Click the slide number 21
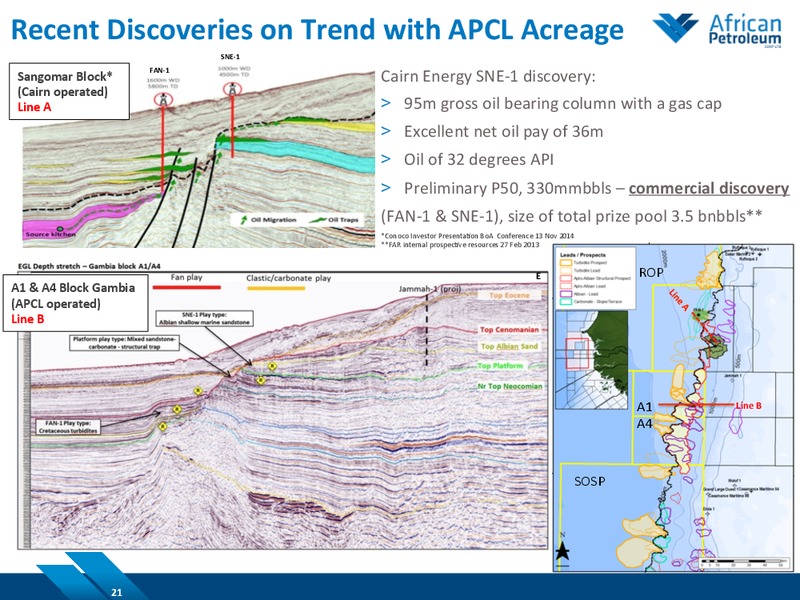 pos(117,592)
